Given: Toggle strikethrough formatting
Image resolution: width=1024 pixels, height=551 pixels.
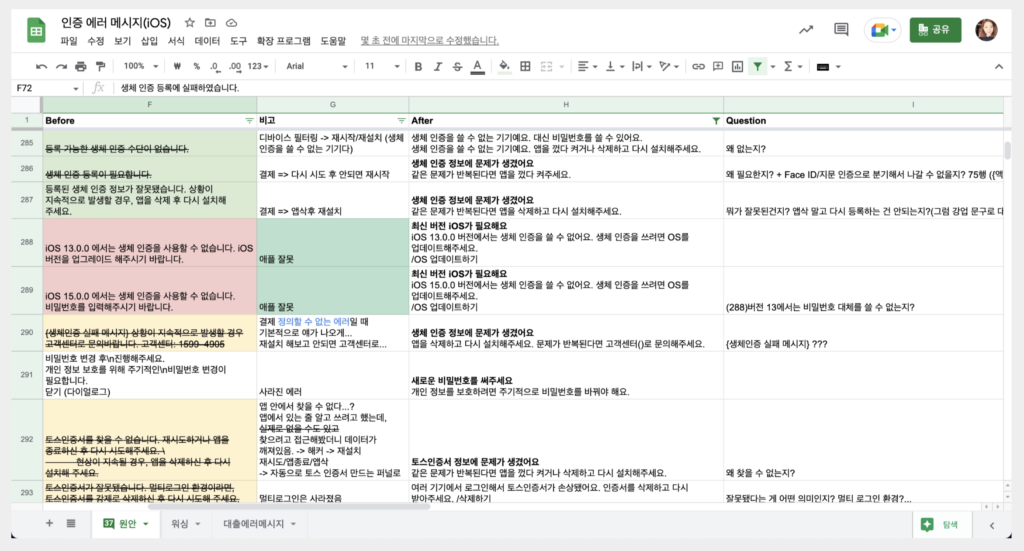Looking at the screenshot, I should click(457, 66).
